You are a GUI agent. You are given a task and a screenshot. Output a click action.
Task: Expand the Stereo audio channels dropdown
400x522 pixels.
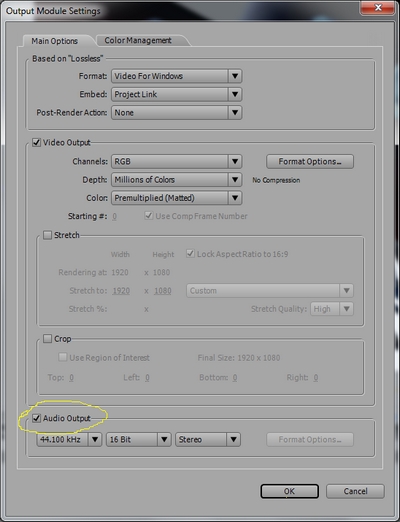click(208, 440)
